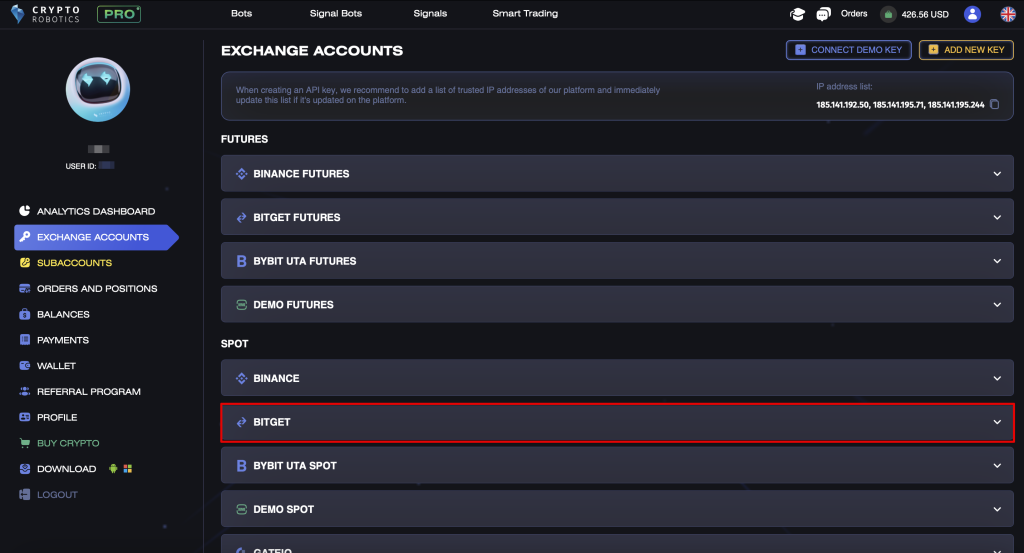Open the support chat bubble icon

[x=824, y=14]
